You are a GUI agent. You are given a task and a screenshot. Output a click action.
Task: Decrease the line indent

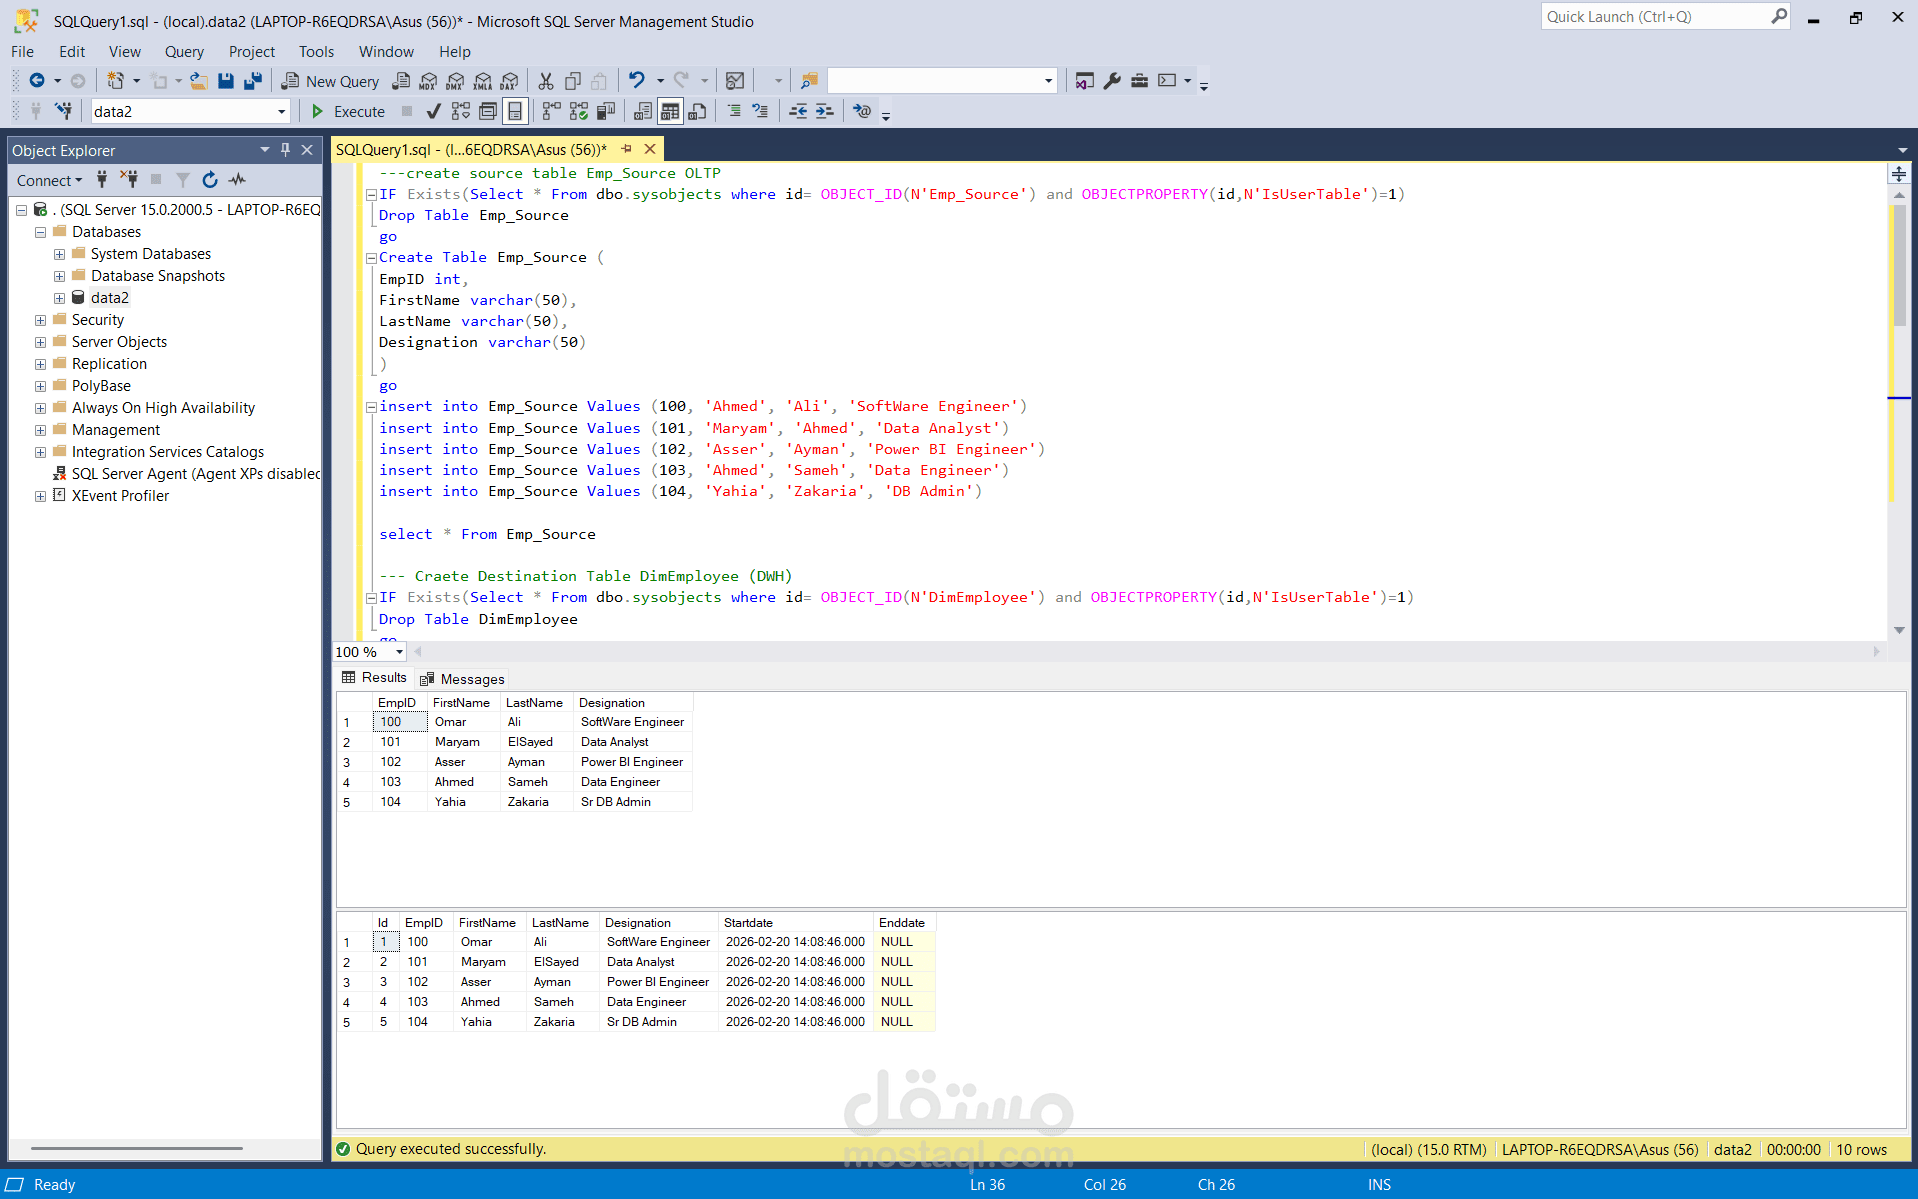point(798,111)
